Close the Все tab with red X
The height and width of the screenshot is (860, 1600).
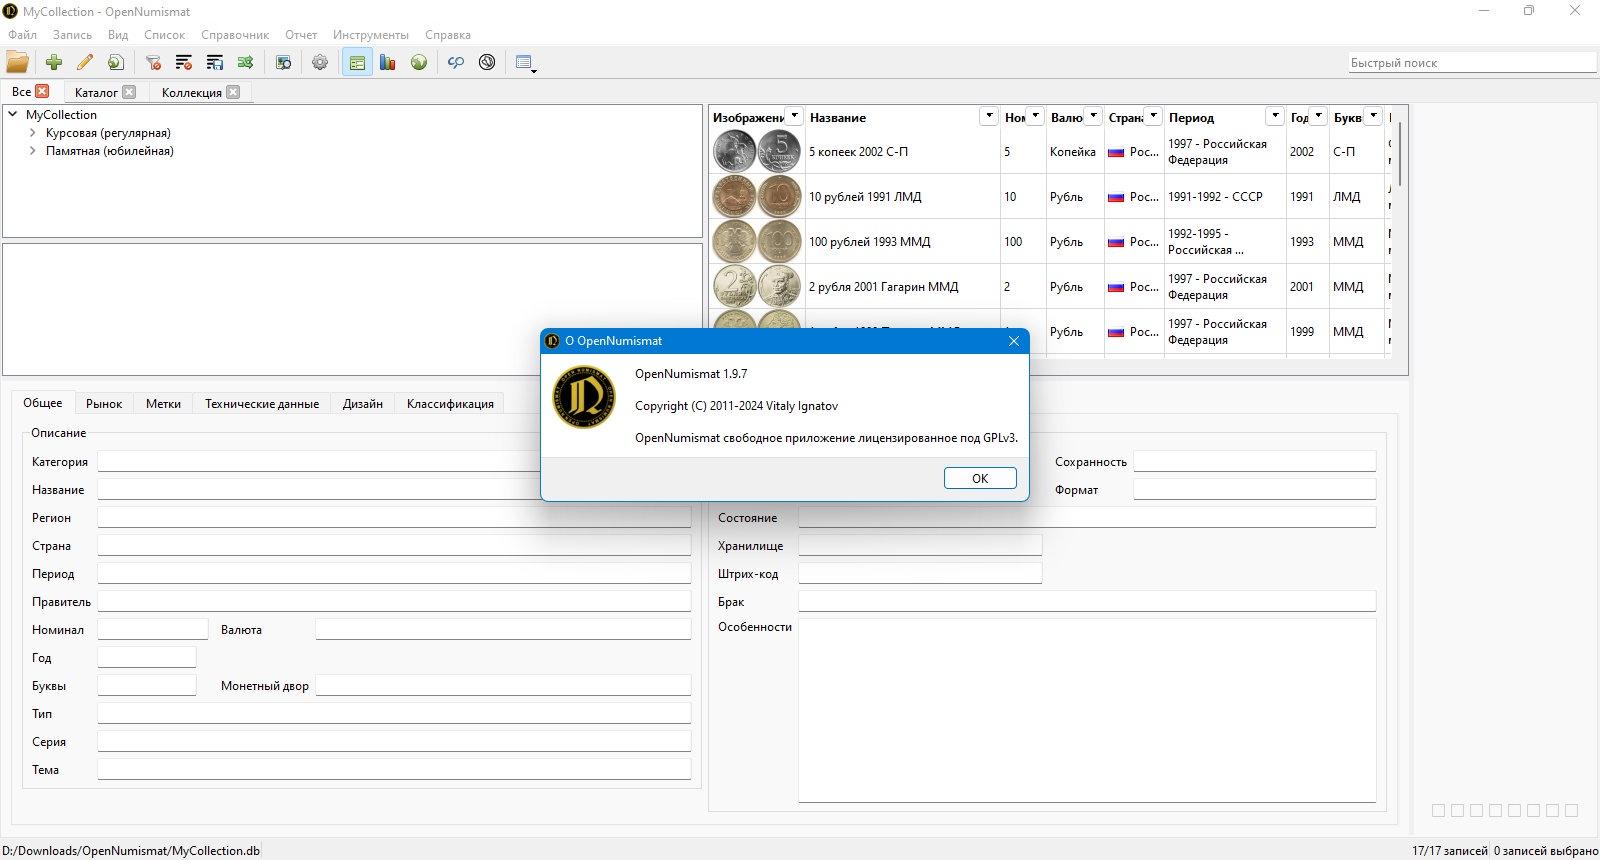42,91
